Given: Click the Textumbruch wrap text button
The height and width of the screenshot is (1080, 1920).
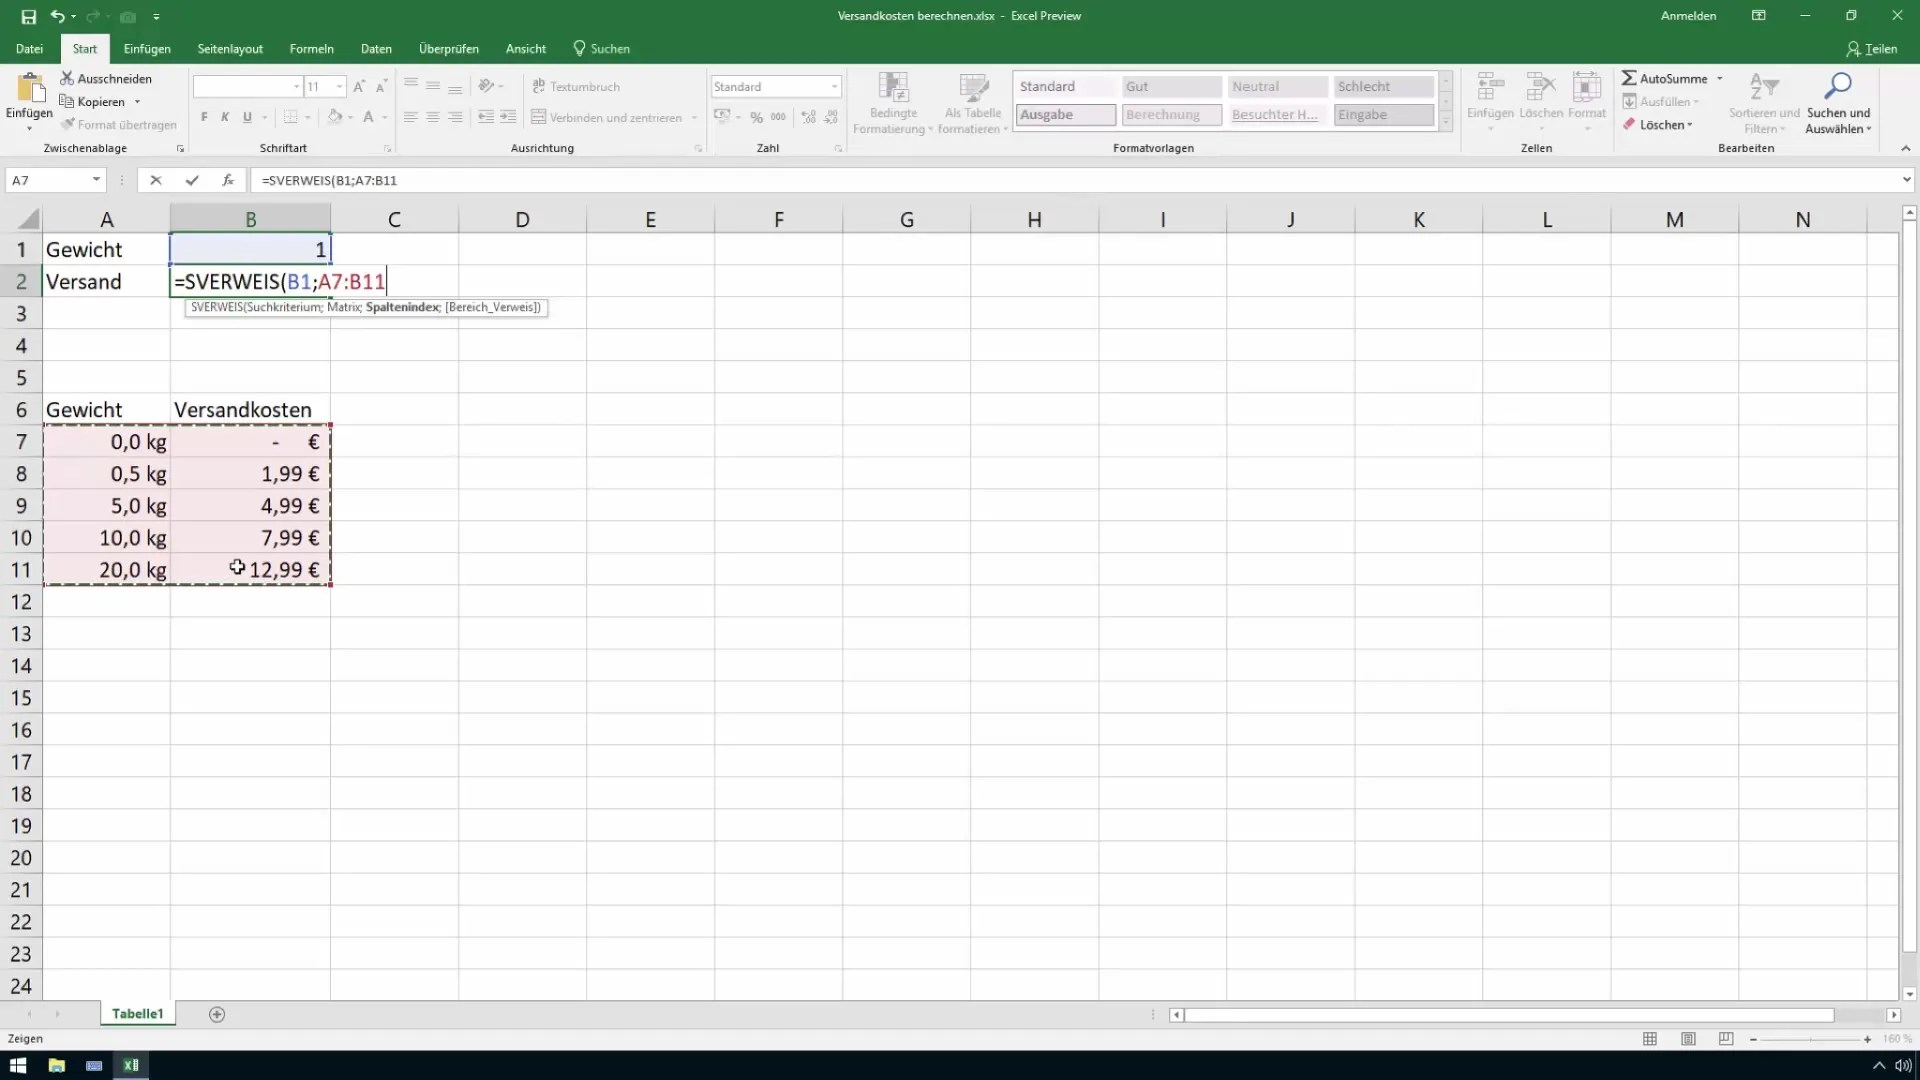Looking at the screenshot, I should coord(576,87).
